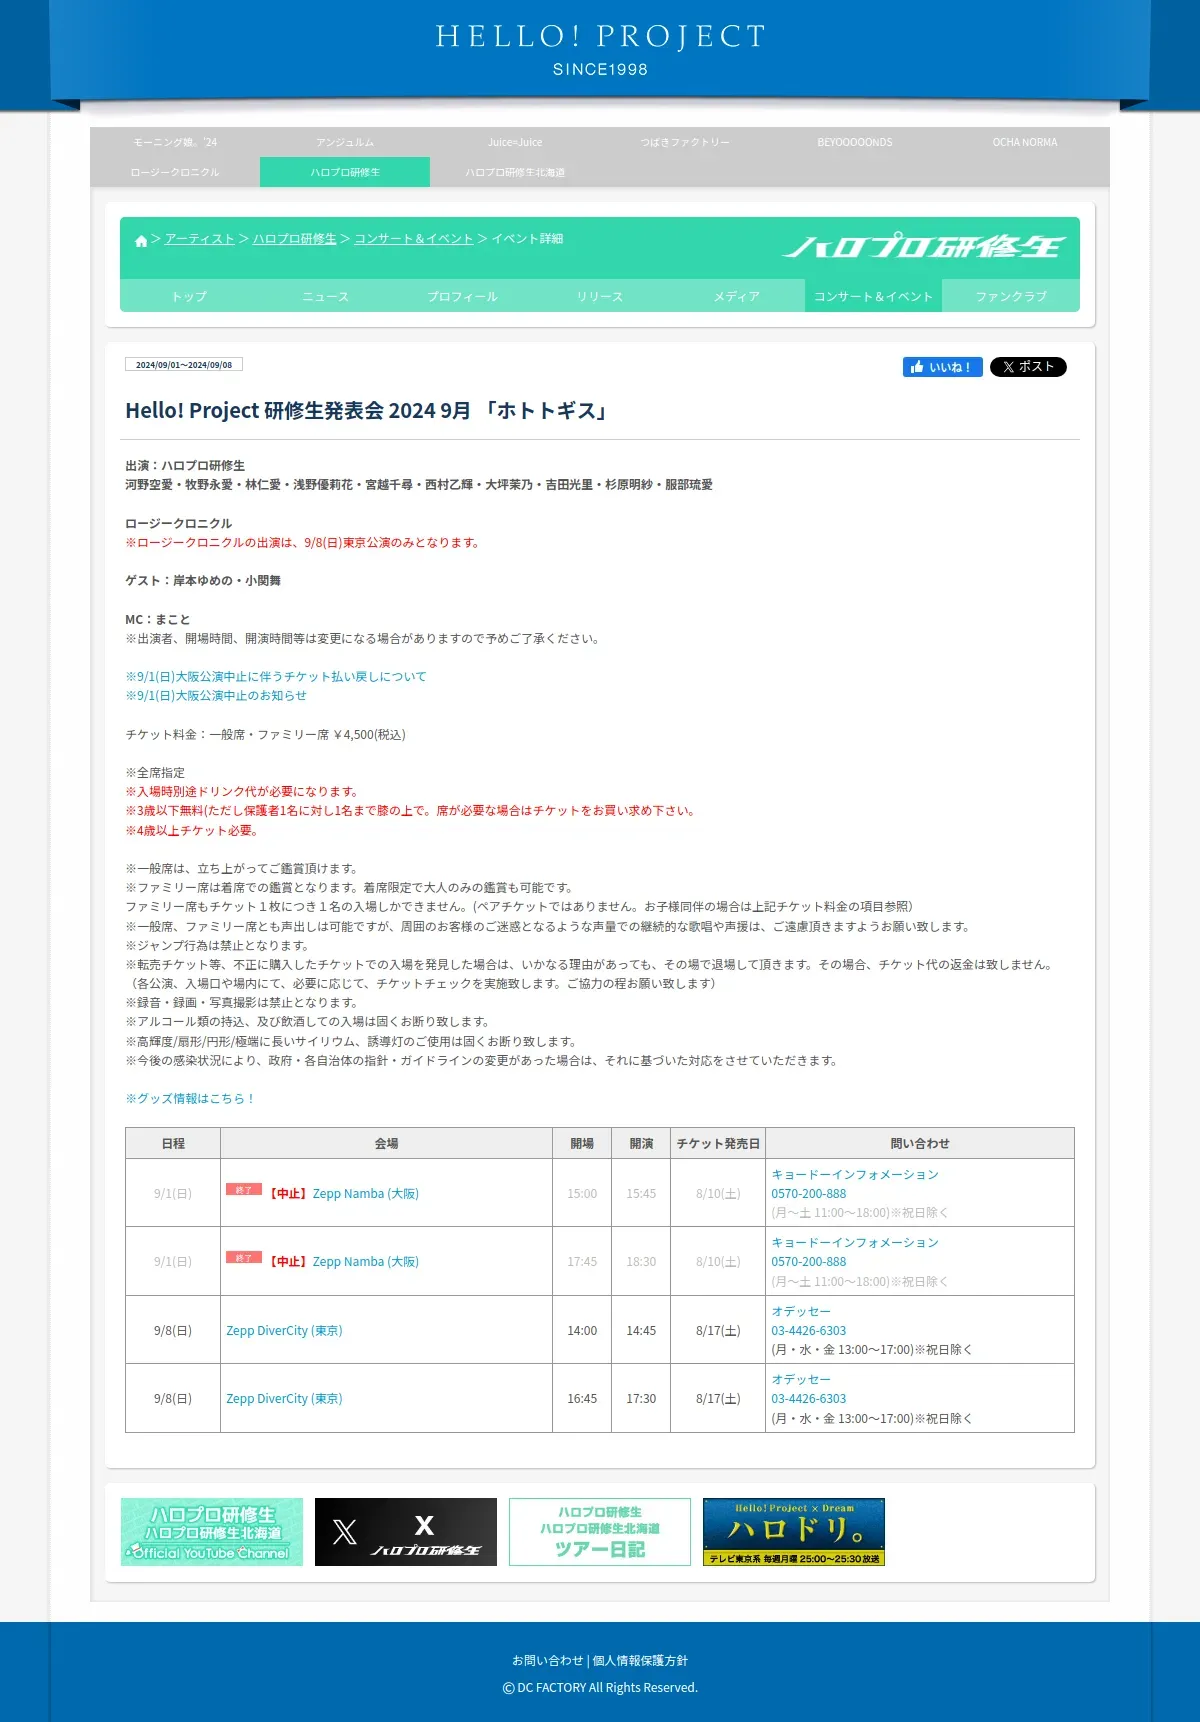Go to the リリース sub-menu
The image size is (1200, 1722).
click(599, 296)
